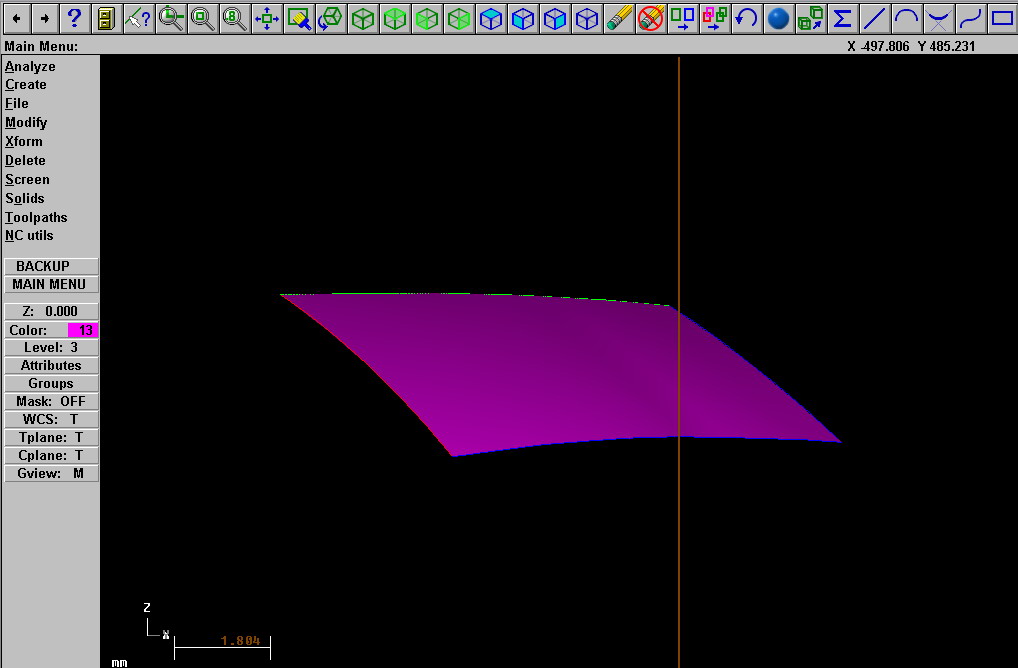Screen dimensions: 1018x668
Task: Open the Delete menu in sidebar
Action: (x=25, y=160)
